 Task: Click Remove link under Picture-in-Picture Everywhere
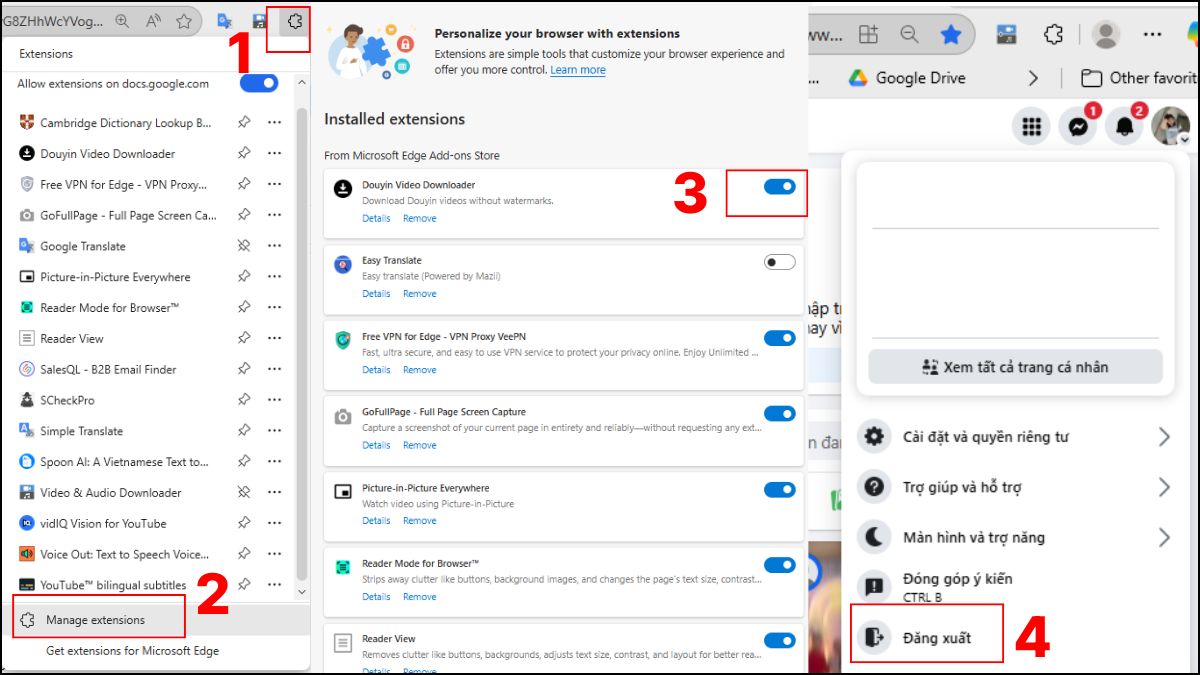[419, 521]
